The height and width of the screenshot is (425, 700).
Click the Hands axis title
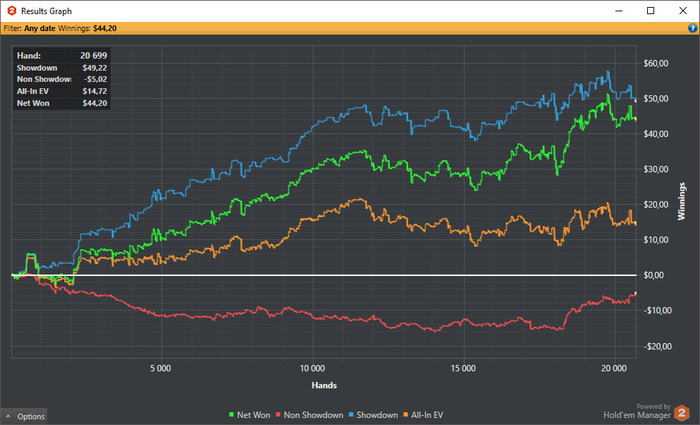(324, 385)
